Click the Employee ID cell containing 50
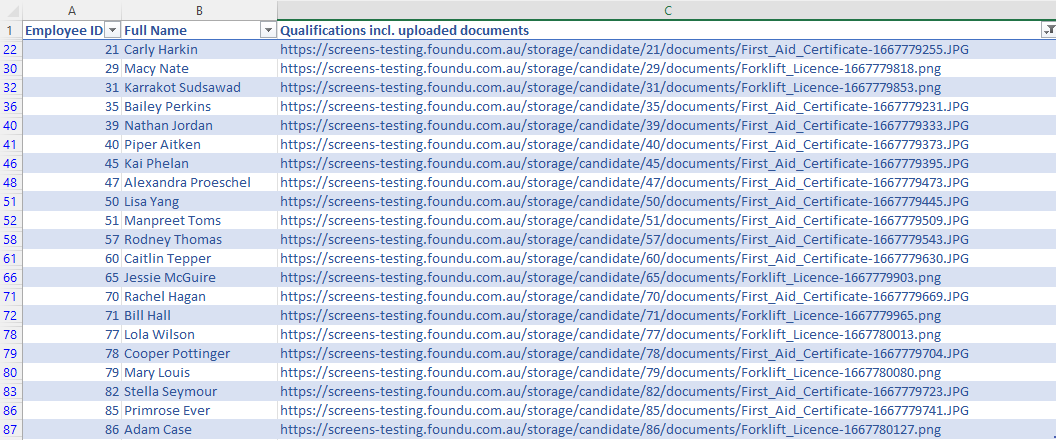Image resolution: width=1056 pixels, height=440 pixels. (71, 201)
